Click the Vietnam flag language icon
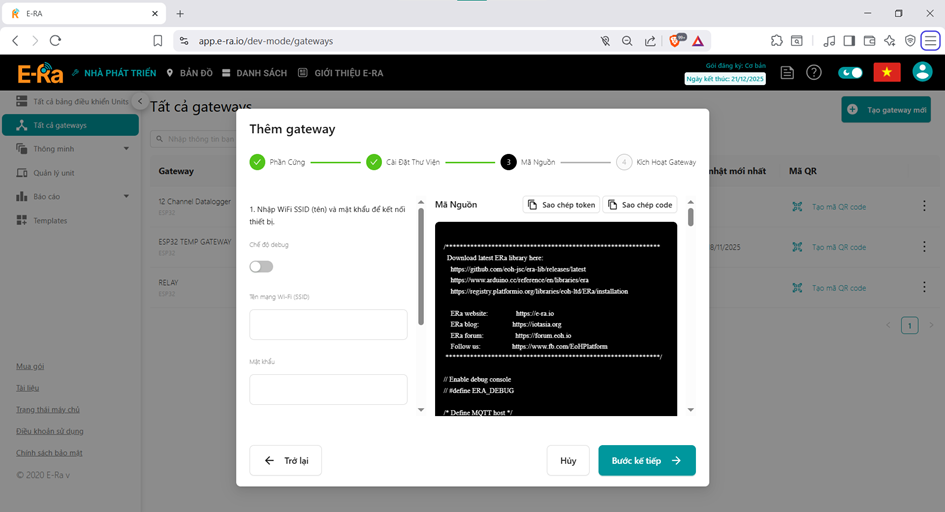This screenshot has height=512, width=945. point(887,72)
